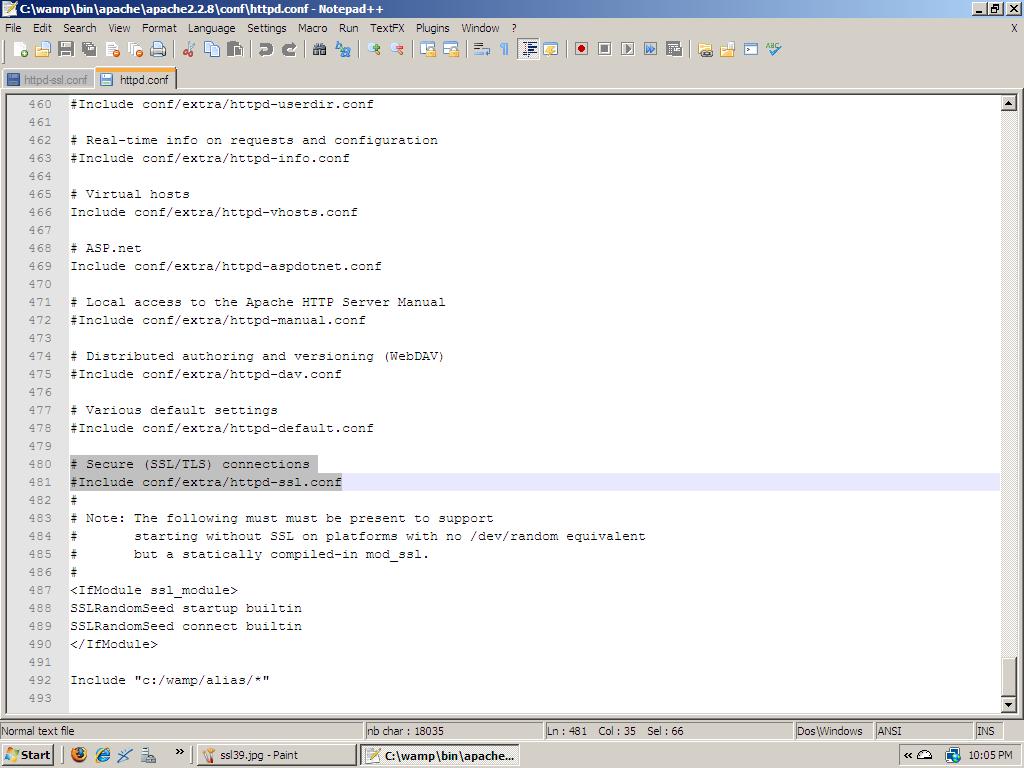This screenshot has width=1024, height=768.
Task: Click the Cut scissors icon
Action: click(188, 49)
